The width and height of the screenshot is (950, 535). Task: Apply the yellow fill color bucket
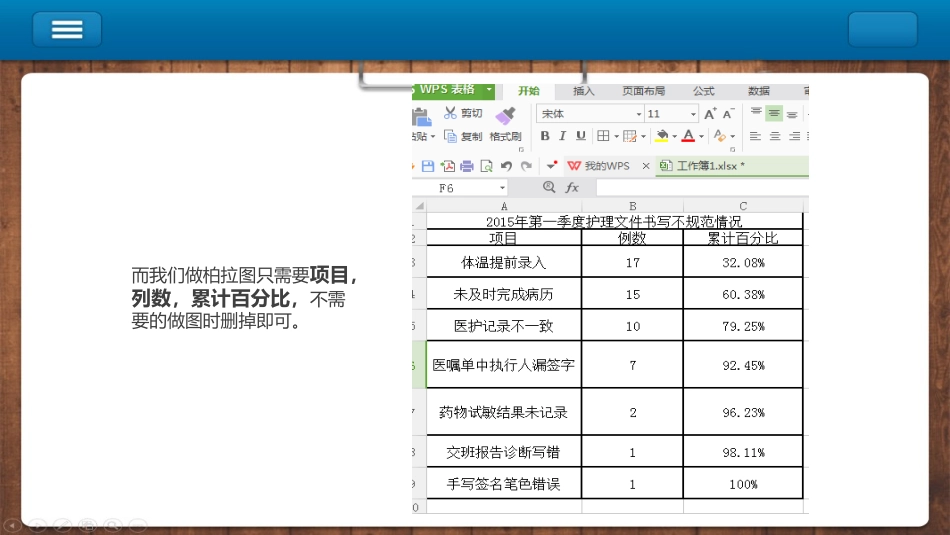pyautogui.click(x=662, y=136)
